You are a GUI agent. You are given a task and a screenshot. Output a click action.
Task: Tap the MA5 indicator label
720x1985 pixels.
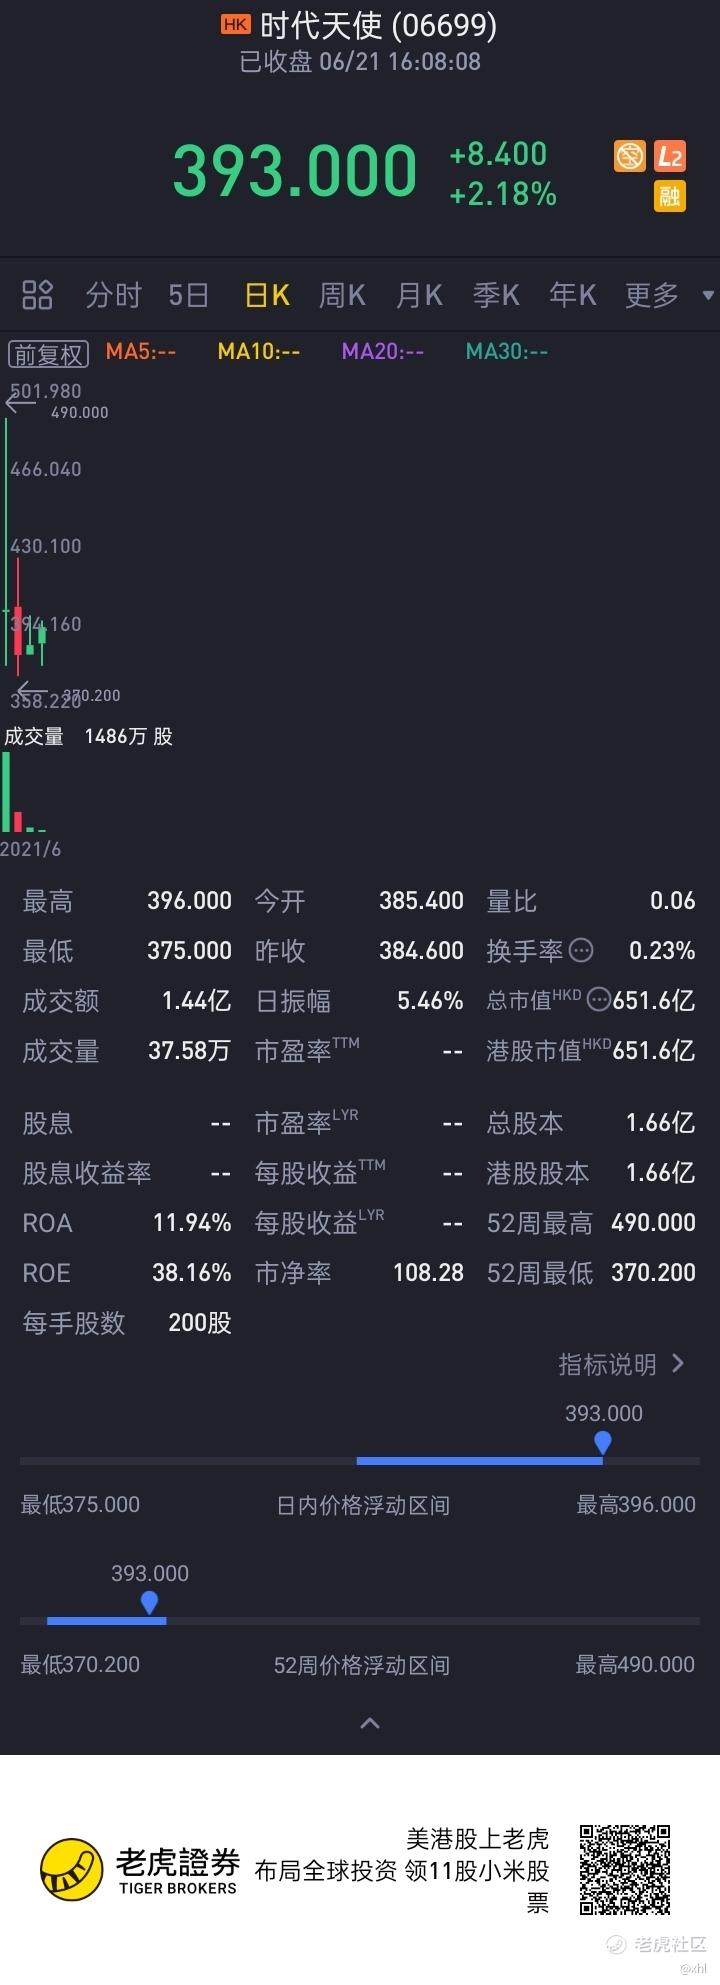point(141,351)
